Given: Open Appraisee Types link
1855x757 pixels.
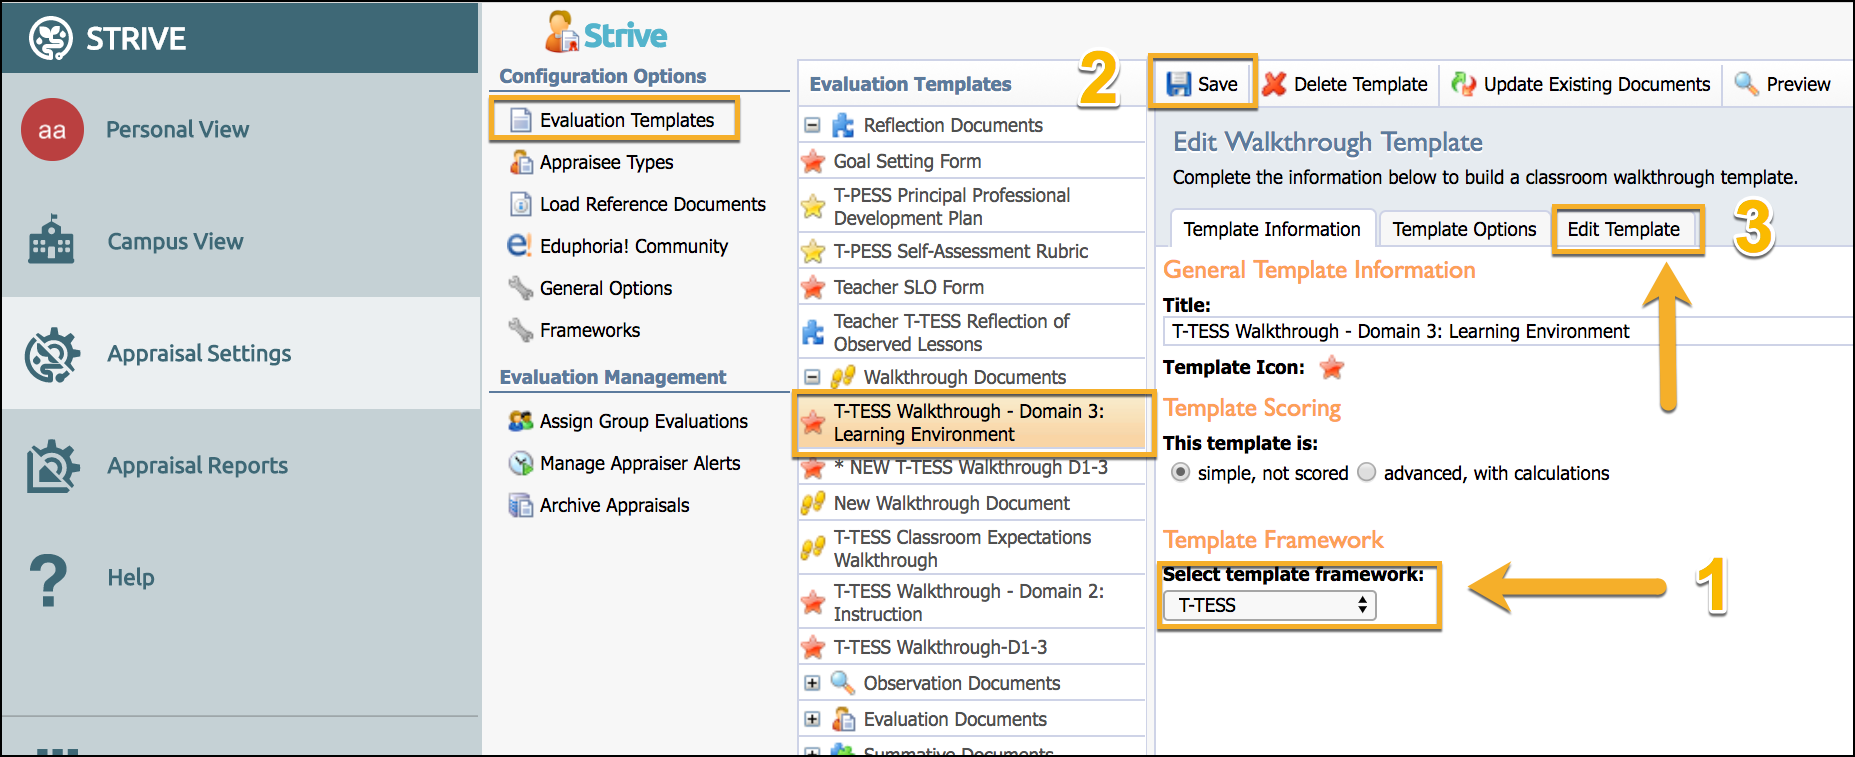Looking at the screenshot, I should (606, 162).
